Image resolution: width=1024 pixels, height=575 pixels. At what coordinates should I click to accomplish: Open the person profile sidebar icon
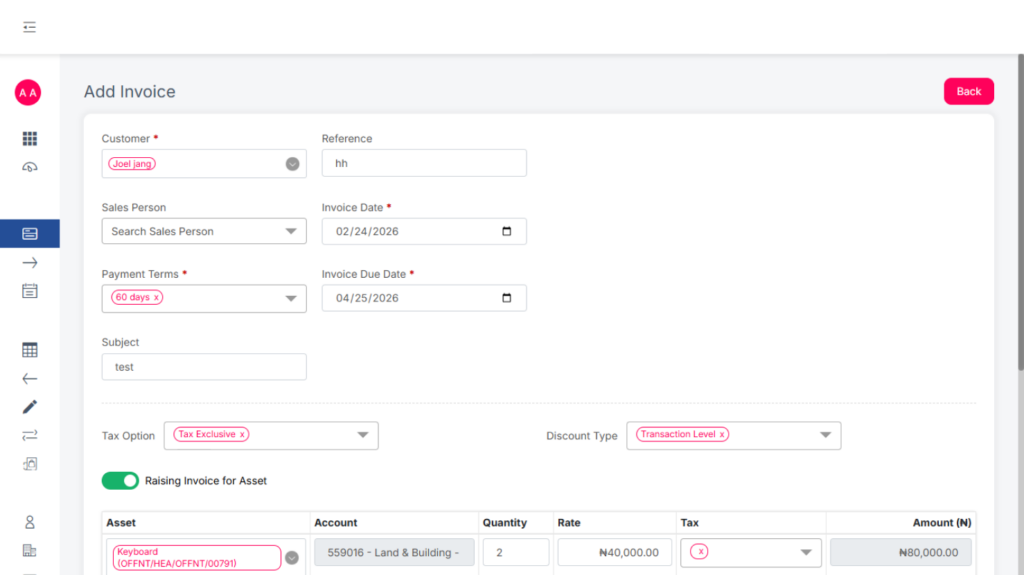pyautogui.click(x=29, y=522)
